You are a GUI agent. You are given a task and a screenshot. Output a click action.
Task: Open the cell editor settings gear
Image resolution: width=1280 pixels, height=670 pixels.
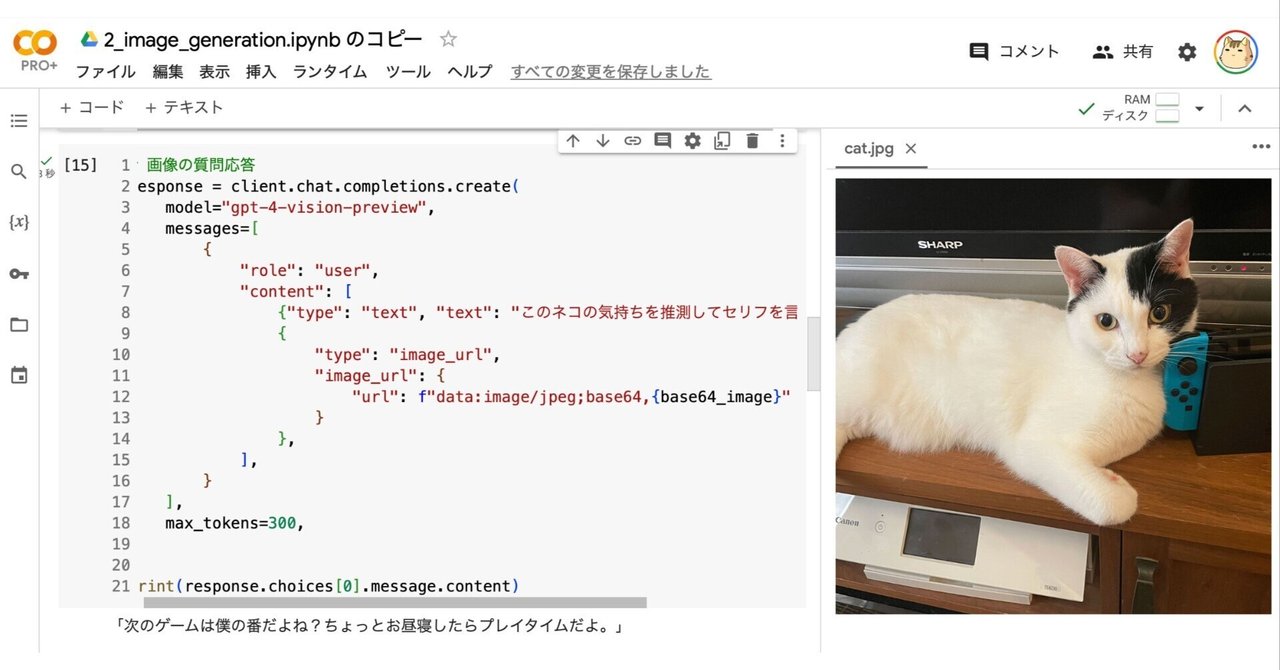(x=692, y=141)
